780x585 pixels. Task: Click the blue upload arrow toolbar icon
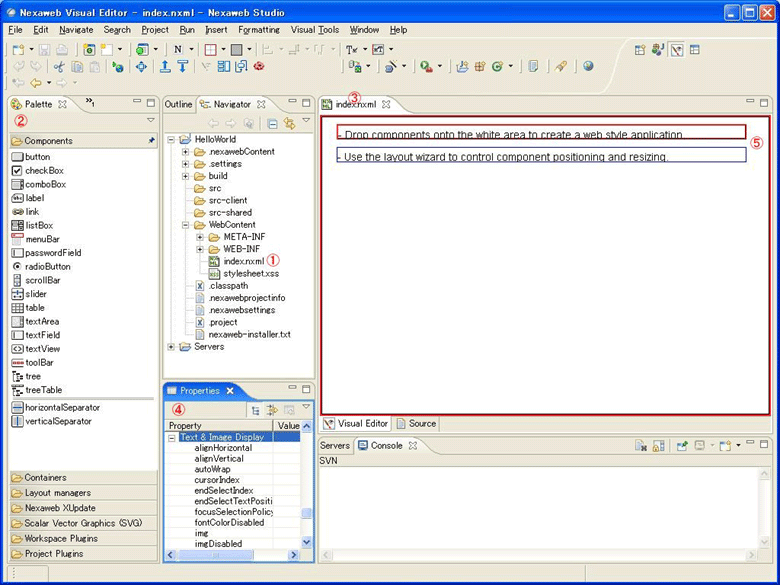tap(165, 66)
